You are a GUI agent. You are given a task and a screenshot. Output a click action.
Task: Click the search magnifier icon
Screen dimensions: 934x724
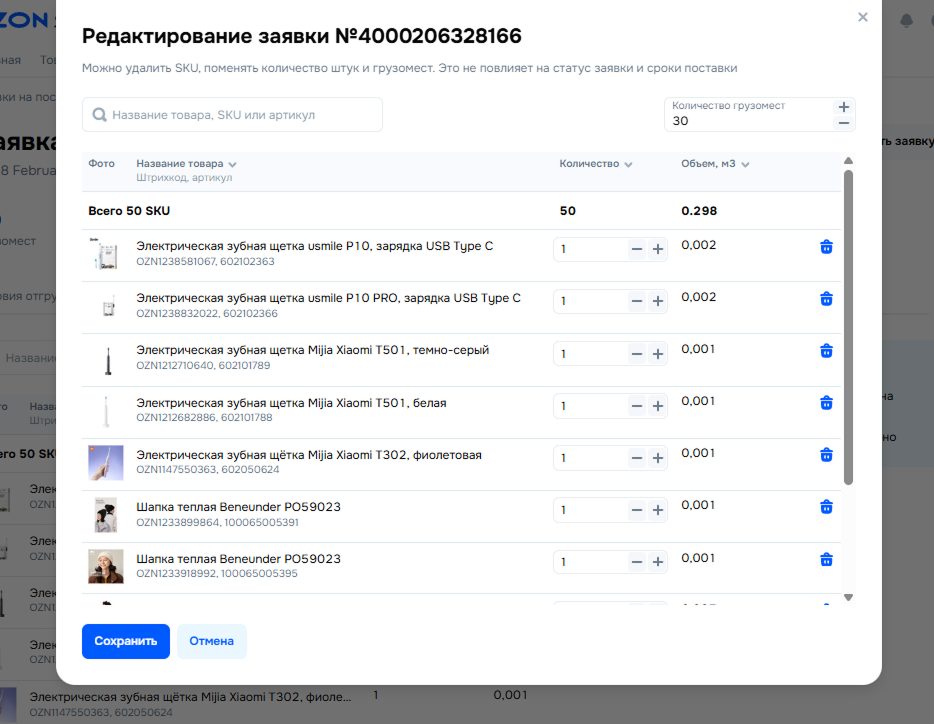point(100,115)
